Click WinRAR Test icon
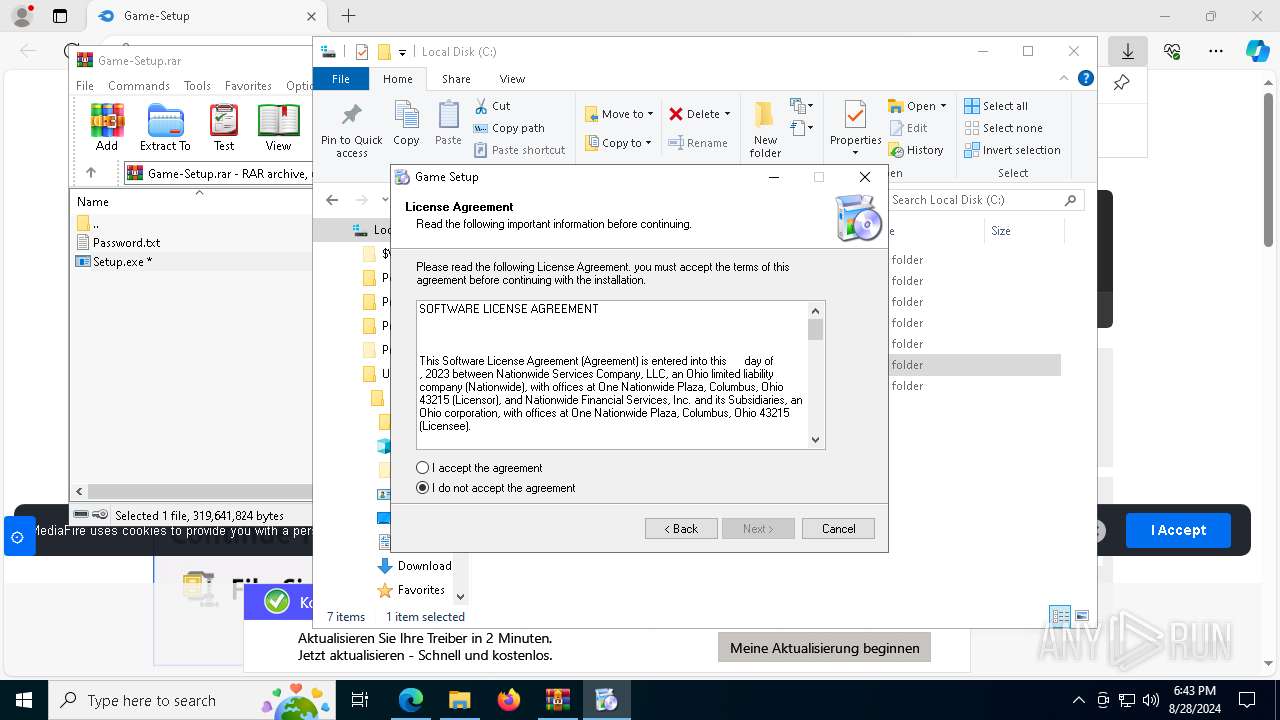 (224, 128)
